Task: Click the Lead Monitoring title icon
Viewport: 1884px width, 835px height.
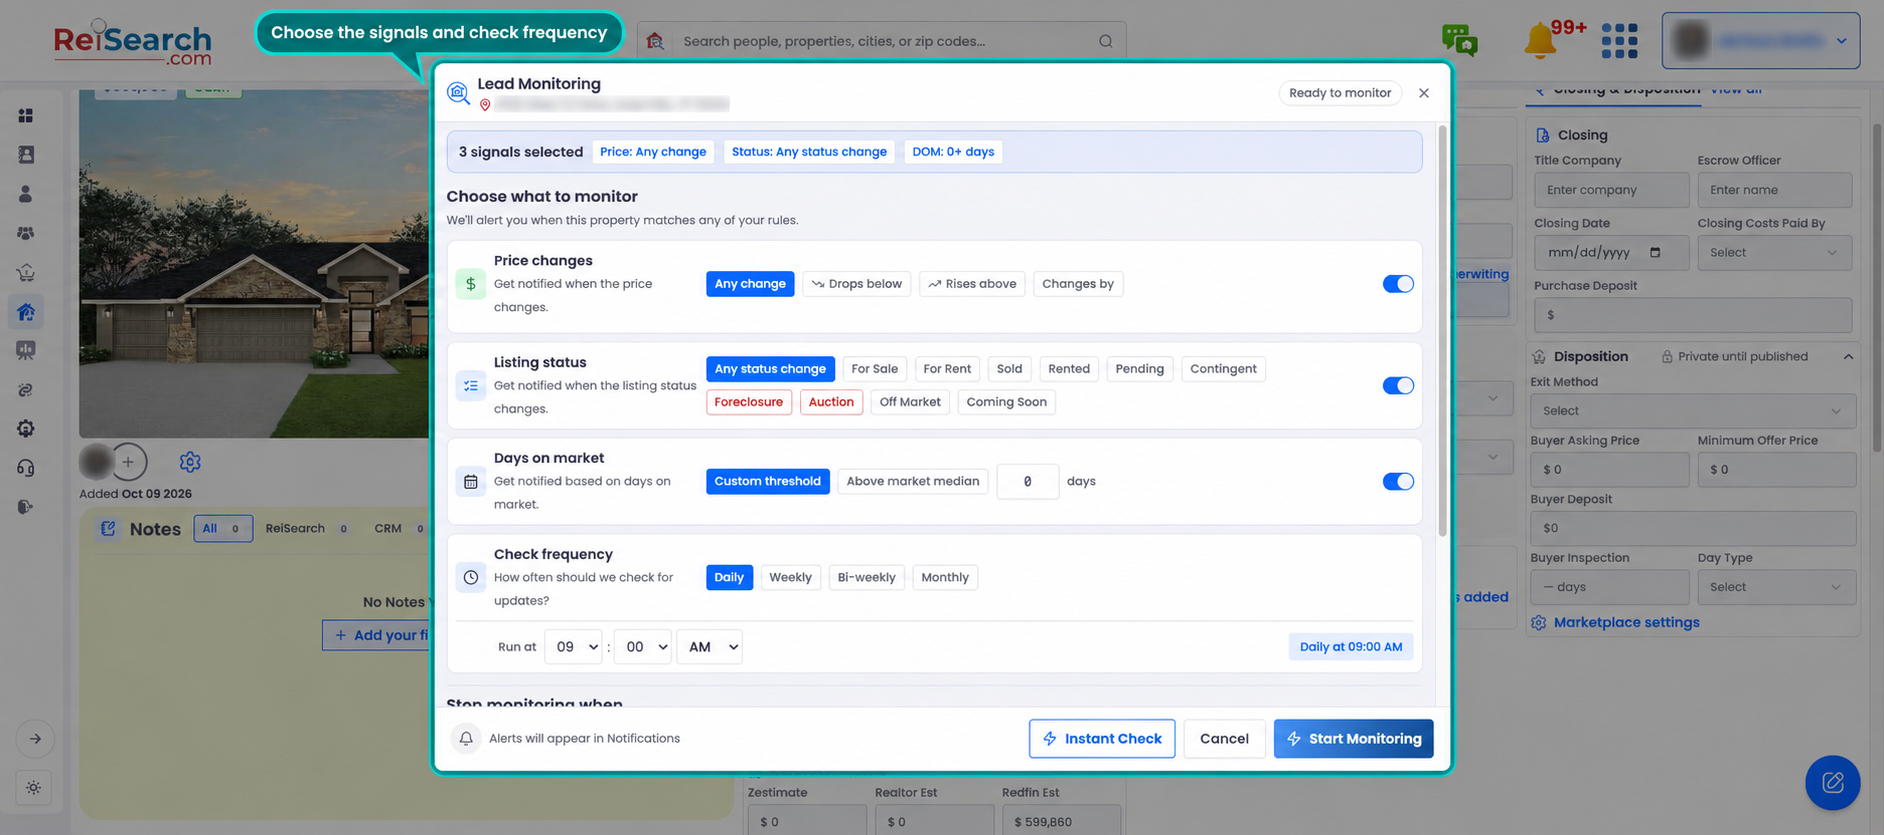Action: (x=458, y=93)
